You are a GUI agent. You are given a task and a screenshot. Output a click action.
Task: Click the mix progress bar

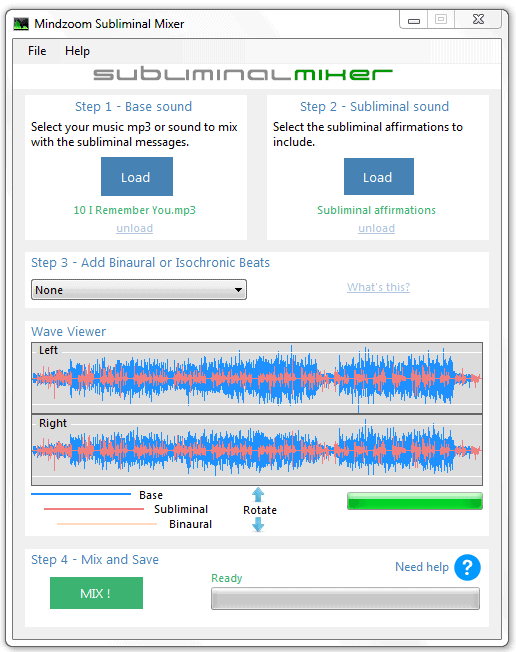345,599
